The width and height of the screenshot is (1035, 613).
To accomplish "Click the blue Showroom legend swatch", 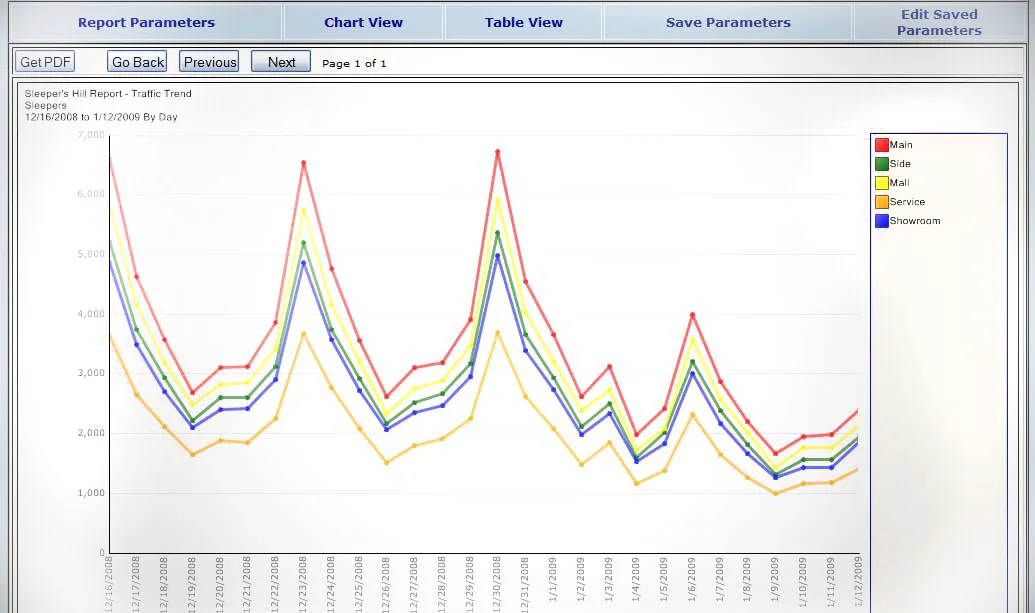I will 881,221.
